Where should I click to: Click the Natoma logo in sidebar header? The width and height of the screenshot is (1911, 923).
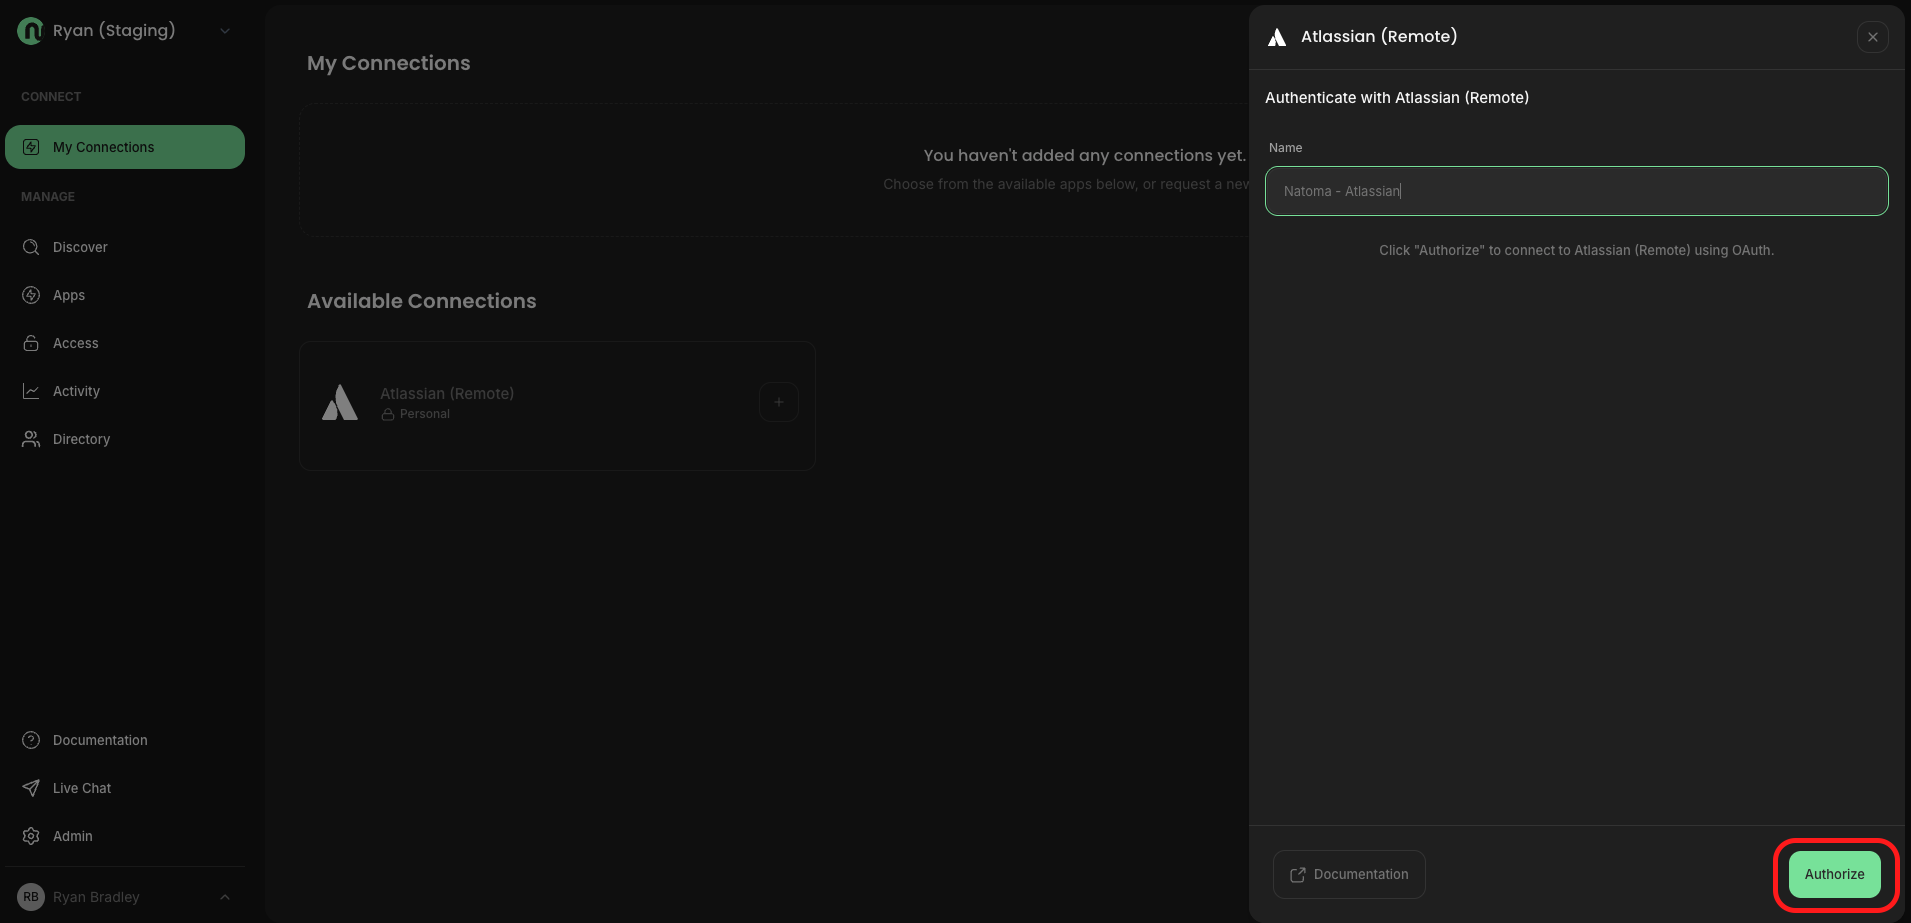30,31
